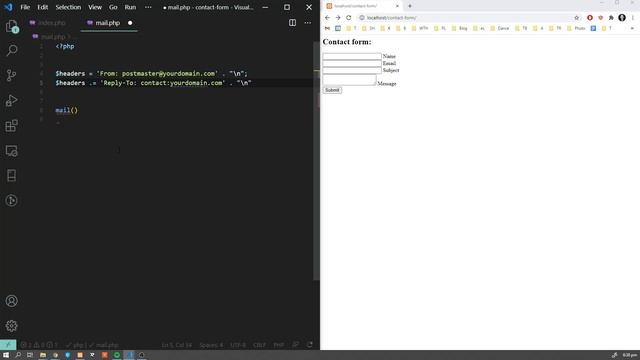The image size is (640, 360).
Task: Open the Dance bookmark folder
Action: [500, 28]
